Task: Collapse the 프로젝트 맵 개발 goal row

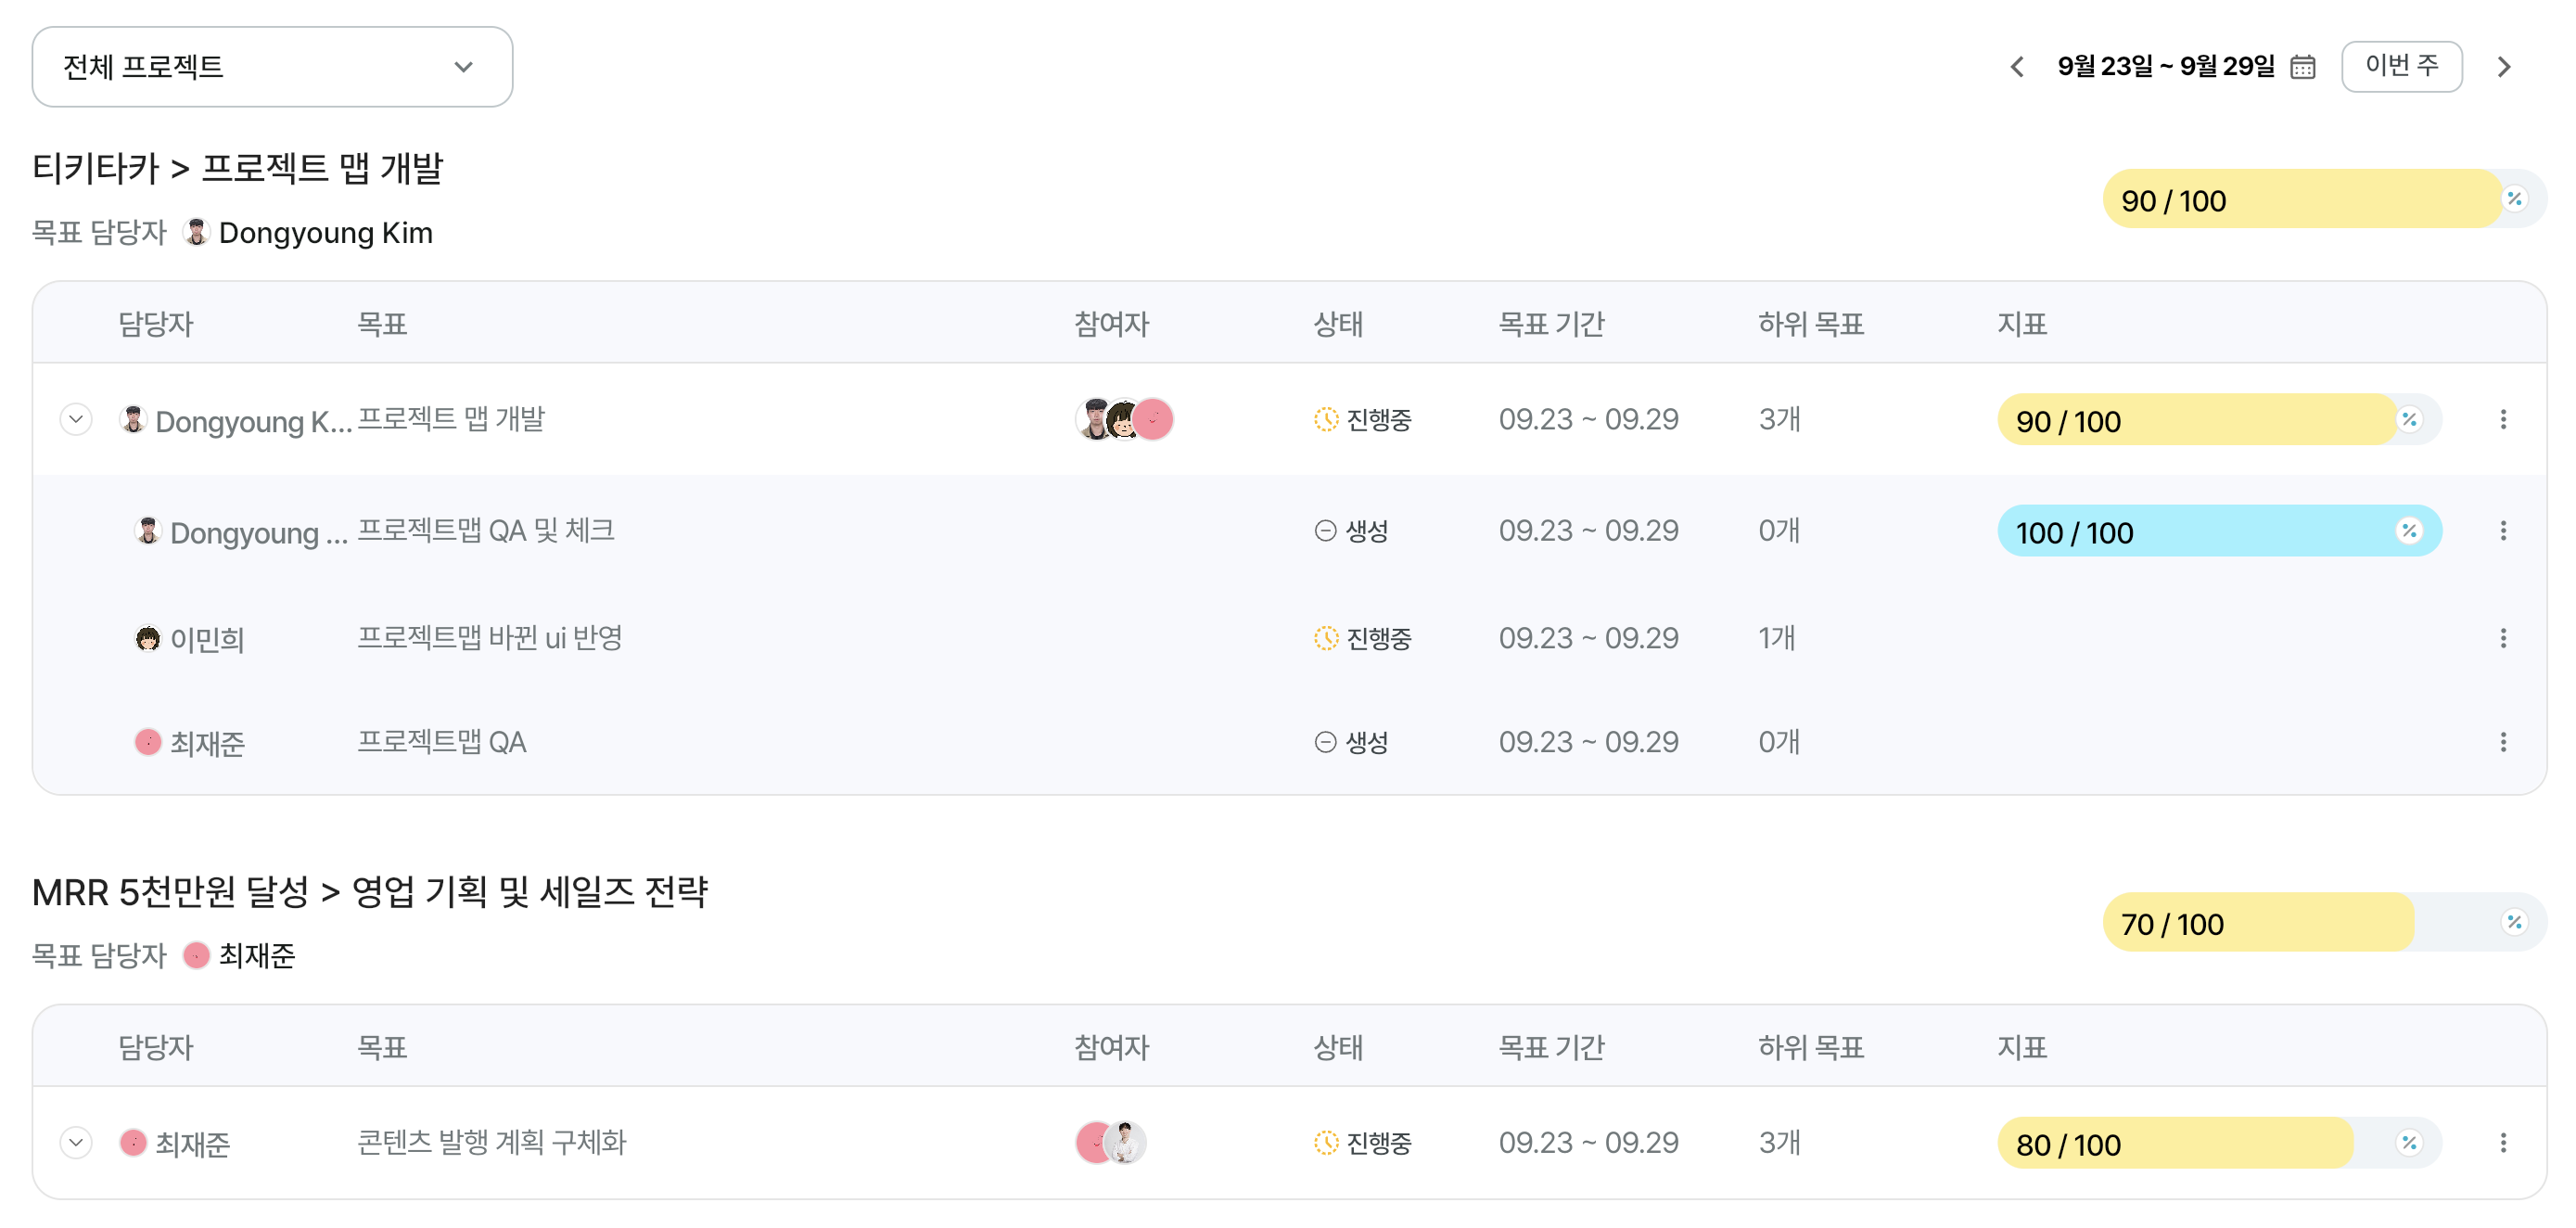Action: coord(76,419)
